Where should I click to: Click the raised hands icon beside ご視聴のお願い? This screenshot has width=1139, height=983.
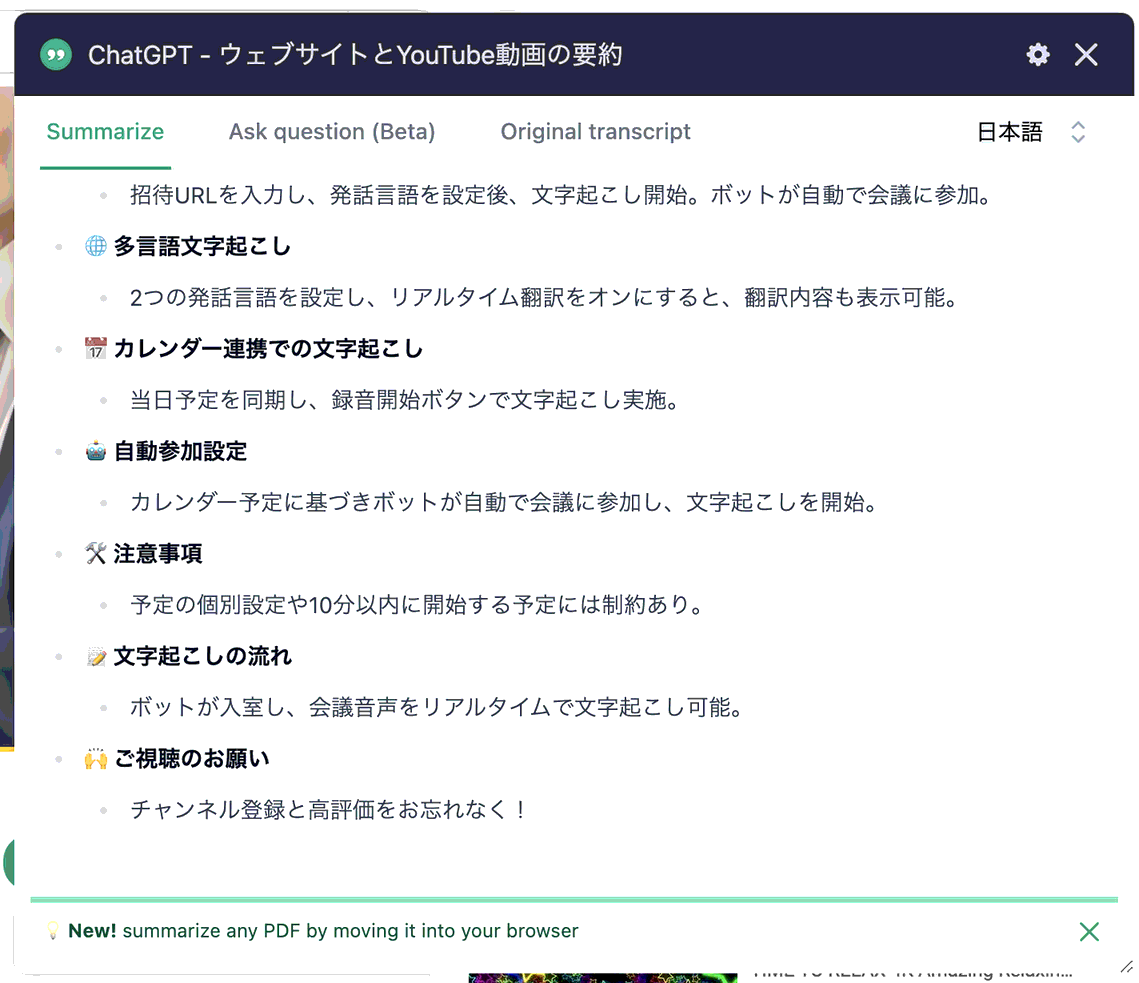96,759
